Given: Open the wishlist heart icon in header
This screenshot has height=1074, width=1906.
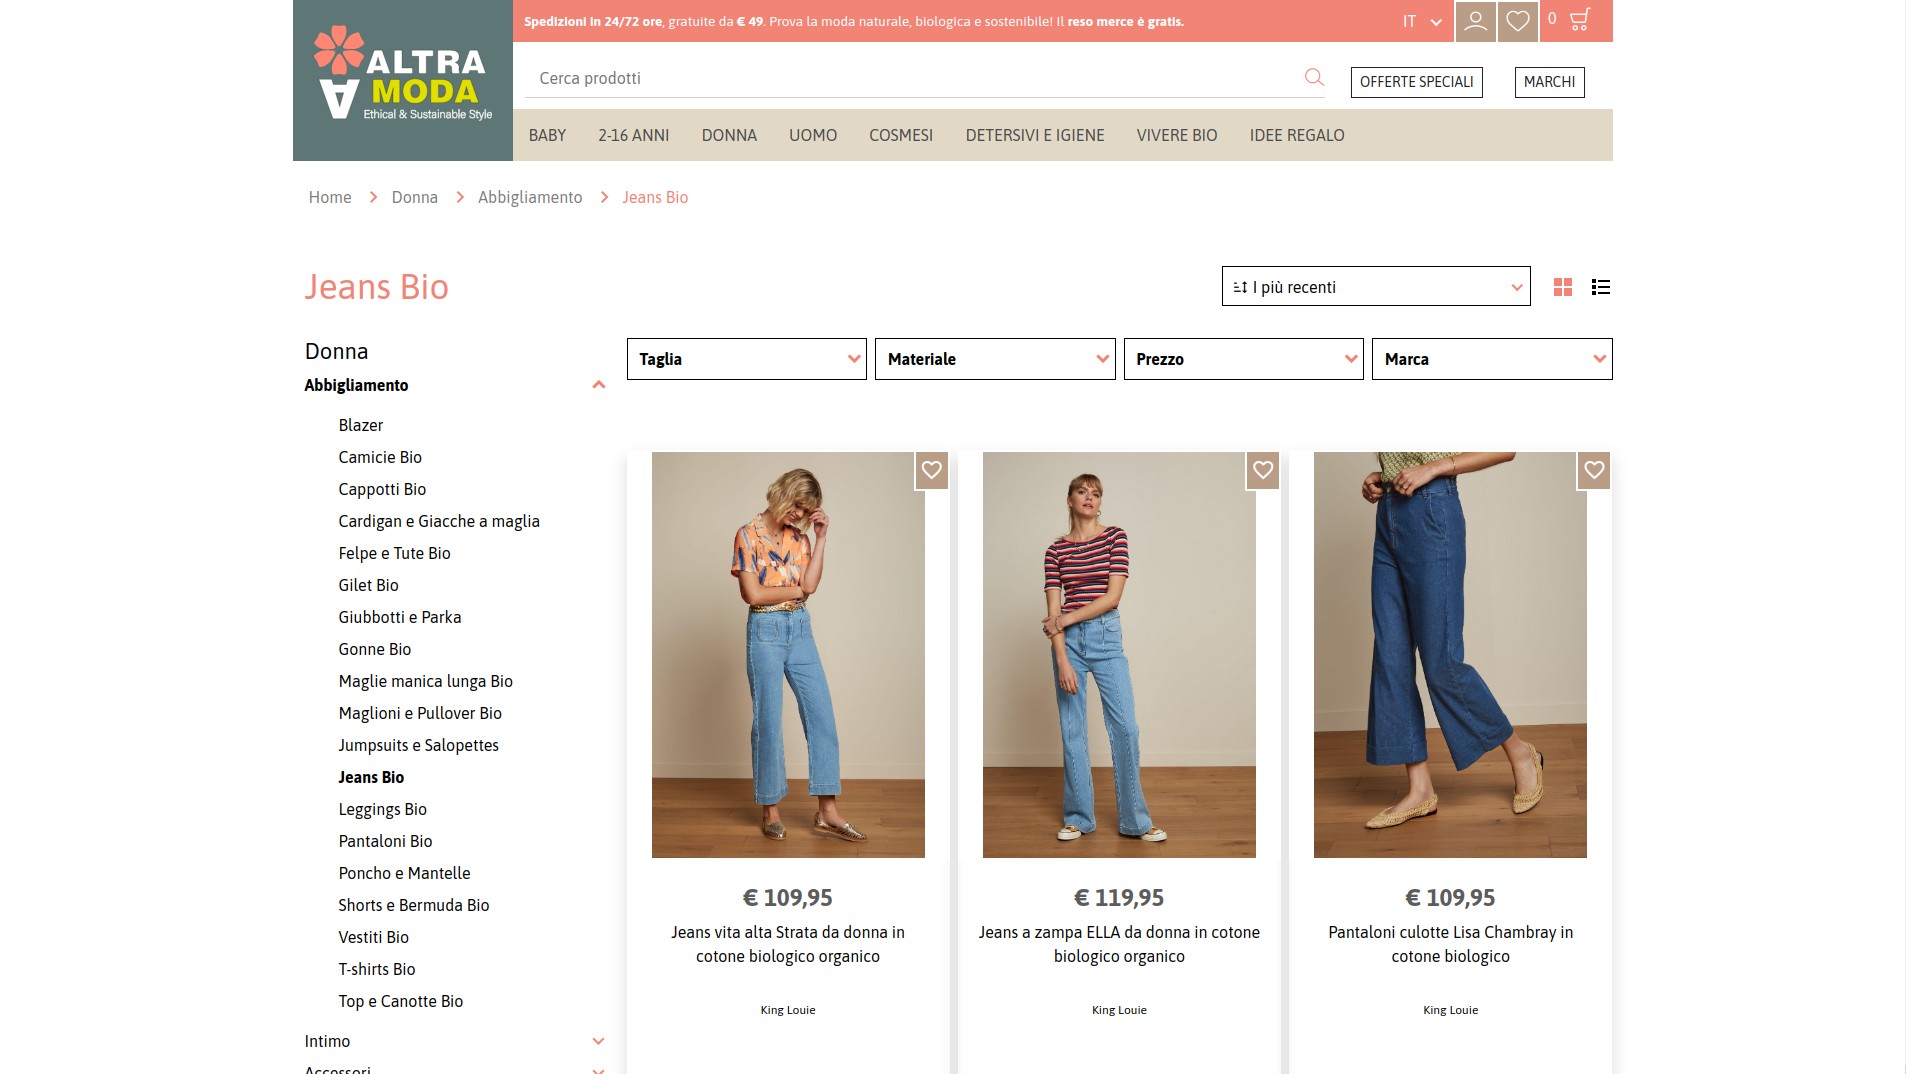Looking at the screenshot, I should (x=1517, y=21).
